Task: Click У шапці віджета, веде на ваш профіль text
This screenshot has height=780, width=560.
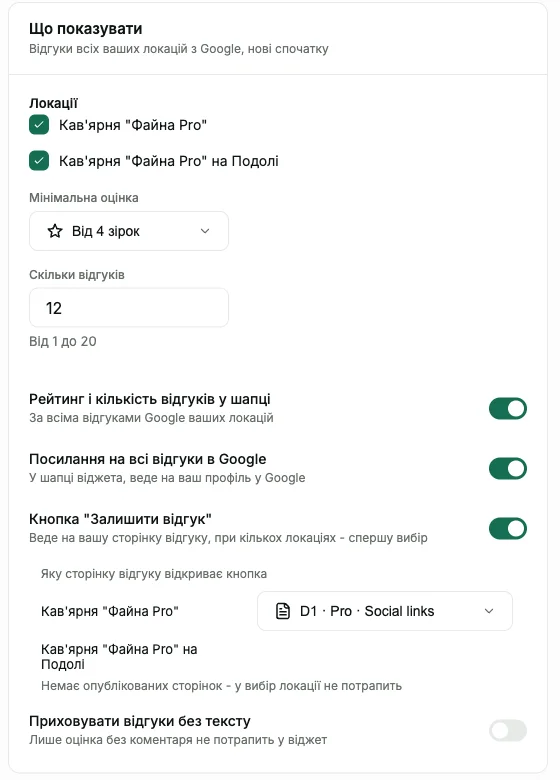Action: 167,478
